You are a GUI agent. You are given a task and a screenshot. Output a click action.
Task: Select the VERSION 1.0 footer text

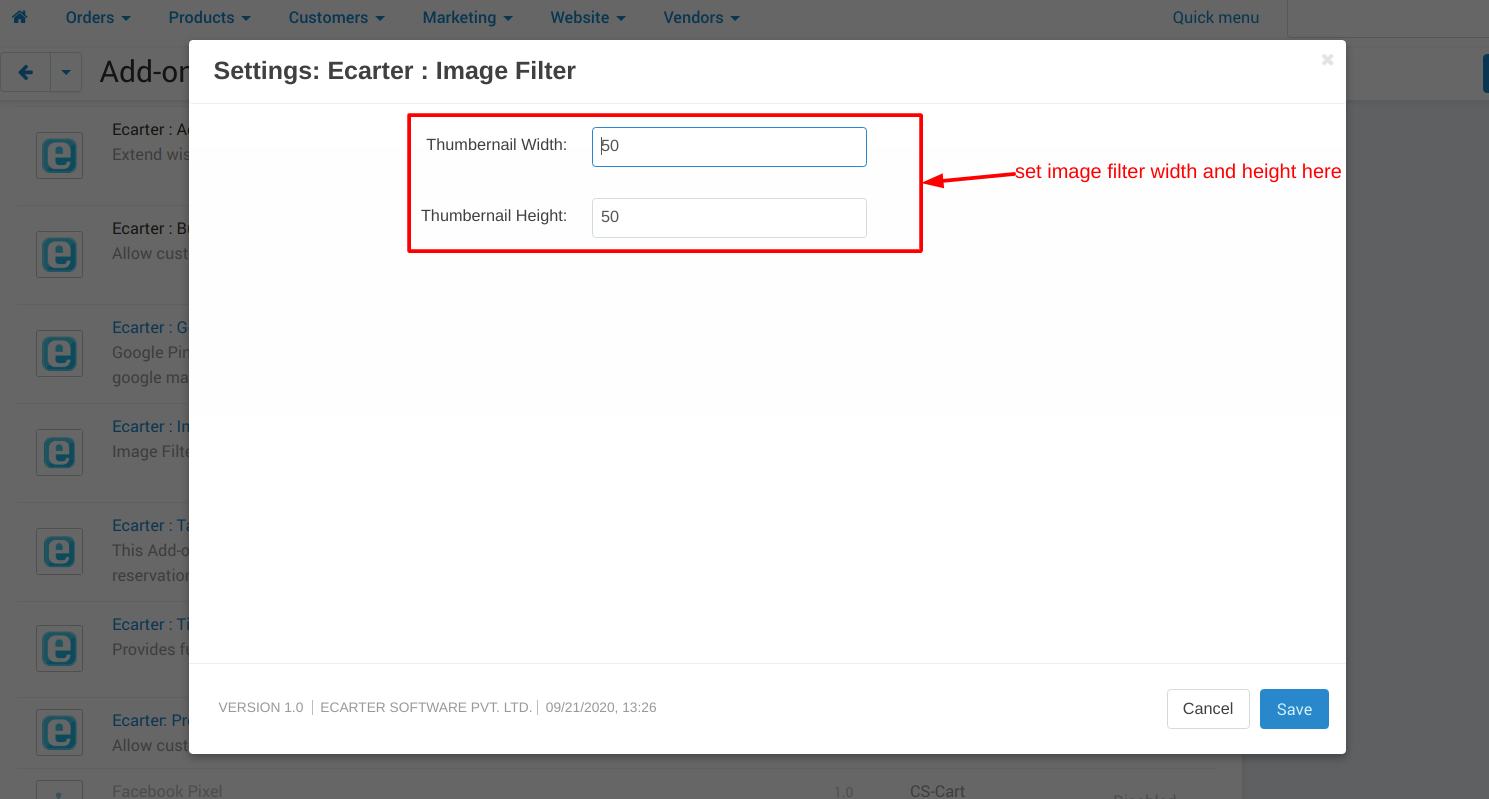pyautogui.click(x=261, y=708)
